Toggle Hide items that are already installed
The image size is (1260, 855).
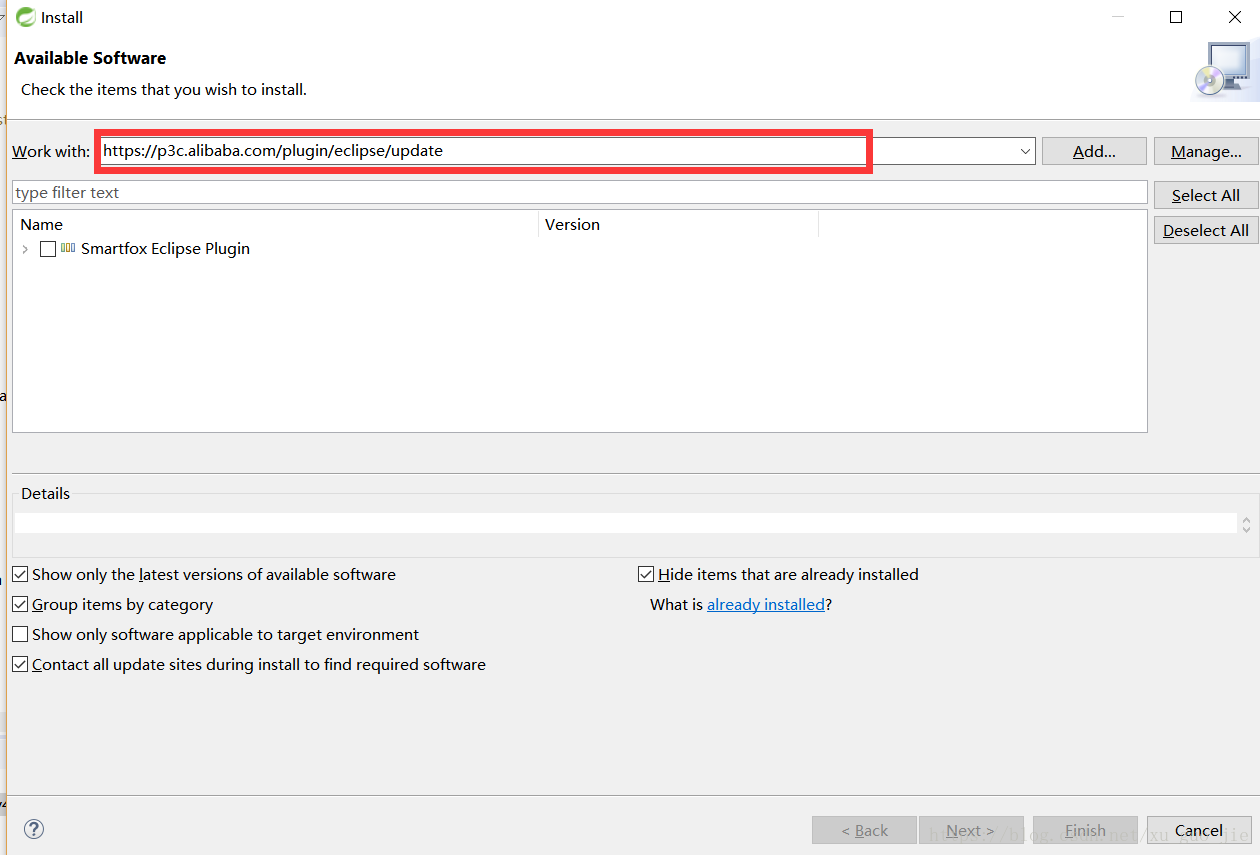[x=646, y=575]
